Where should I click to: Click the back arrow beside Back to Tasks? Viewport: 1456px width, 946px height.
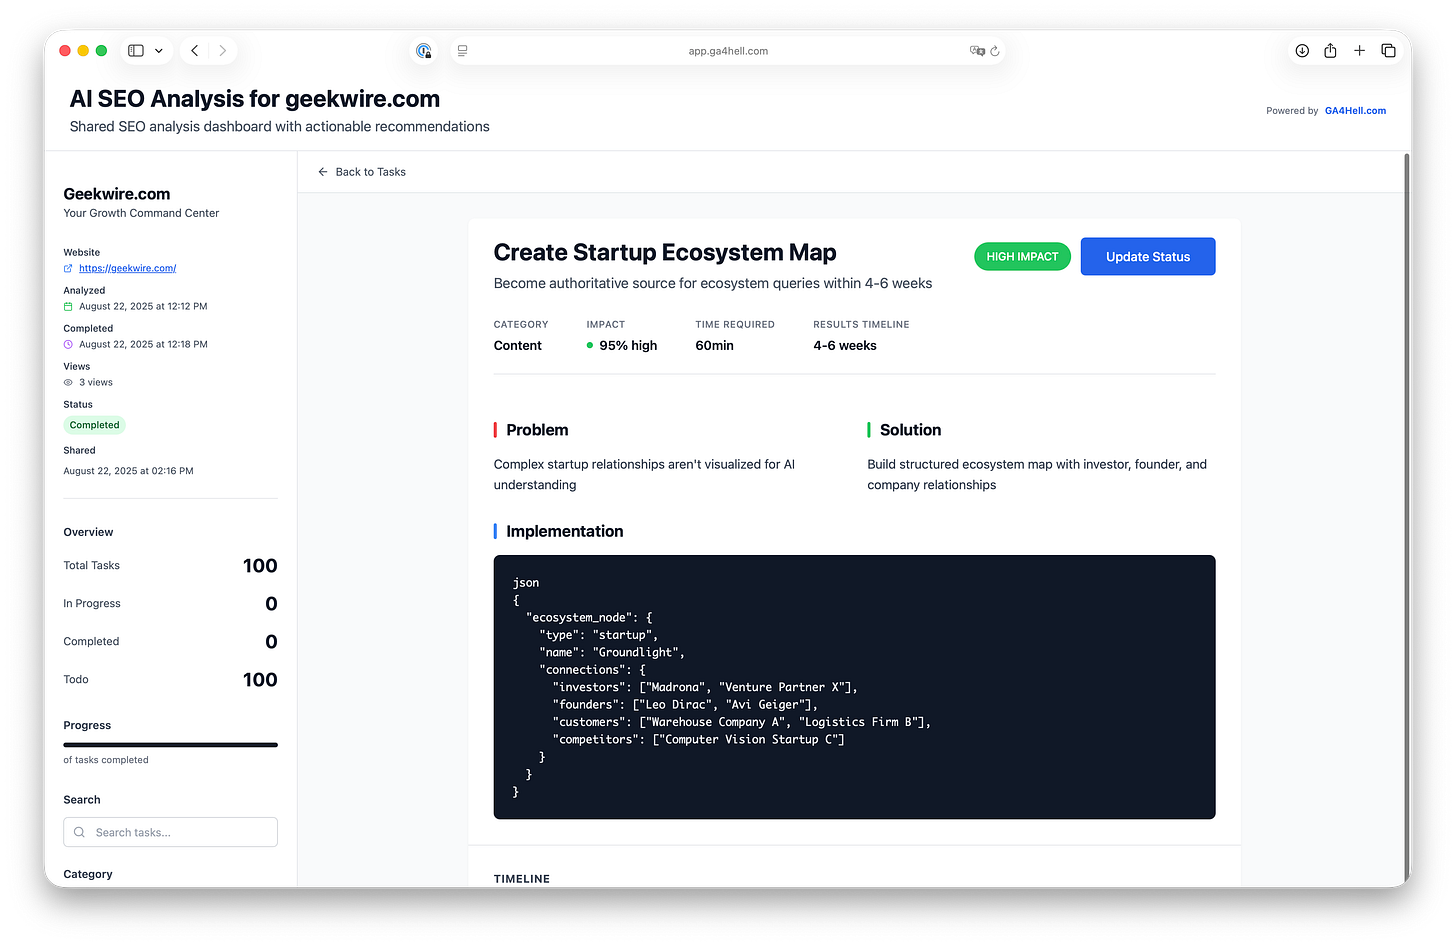(x=323, y=172)
